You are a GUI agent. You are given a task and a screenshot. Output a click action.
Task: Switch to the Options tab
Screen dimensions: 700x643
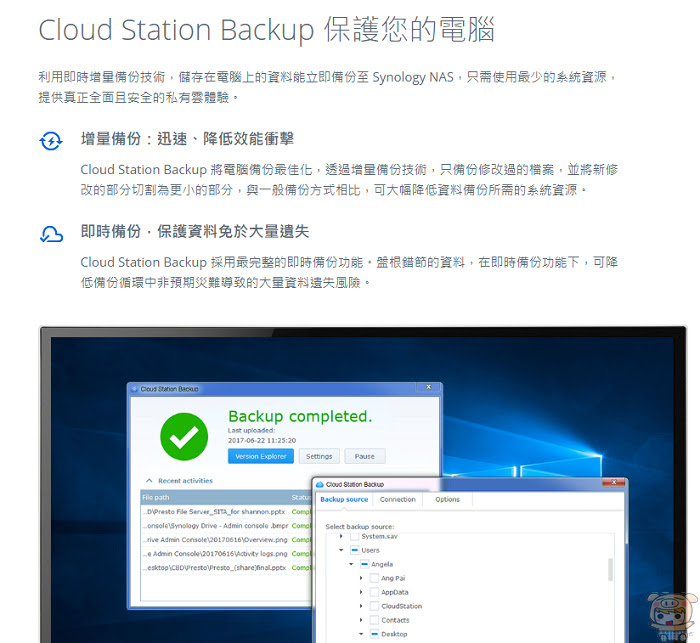[447, 499]
